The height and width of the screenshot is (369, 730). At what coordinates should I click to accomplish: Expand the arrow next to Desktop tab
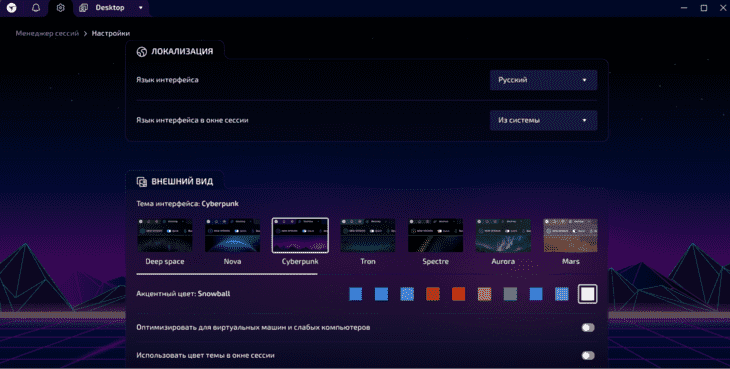140,8
